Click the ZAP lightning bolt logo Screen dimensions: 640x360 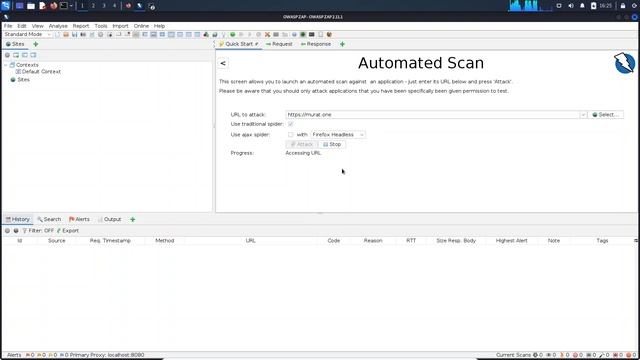[624, 63]
